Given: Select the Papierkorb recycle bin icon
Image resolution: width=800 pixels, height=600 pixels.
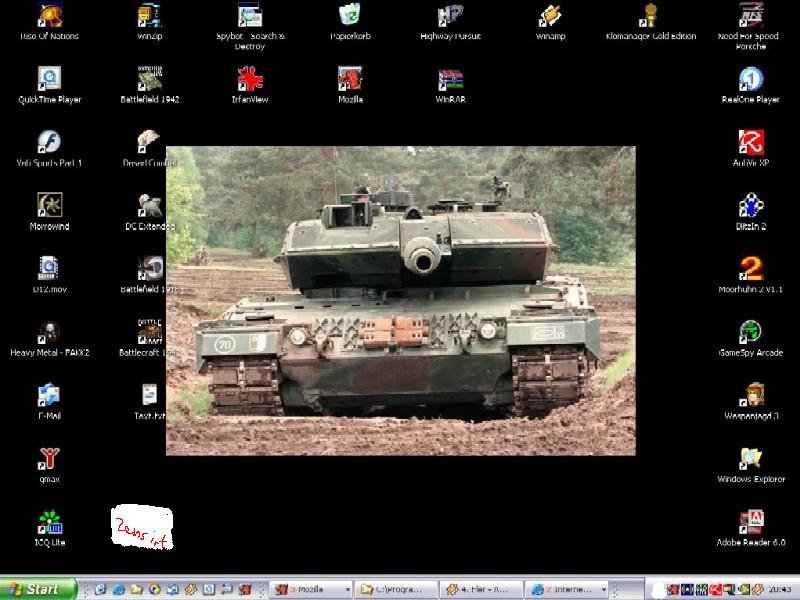Looking at the screenshot, I should pyautogui.click(x=350, y=17).
